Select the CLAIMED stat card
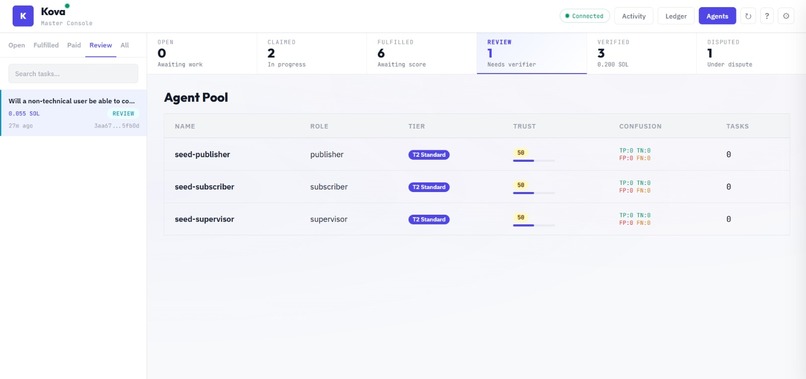The image size is (806, 379). pyautogui.click(x=312, y=53)
